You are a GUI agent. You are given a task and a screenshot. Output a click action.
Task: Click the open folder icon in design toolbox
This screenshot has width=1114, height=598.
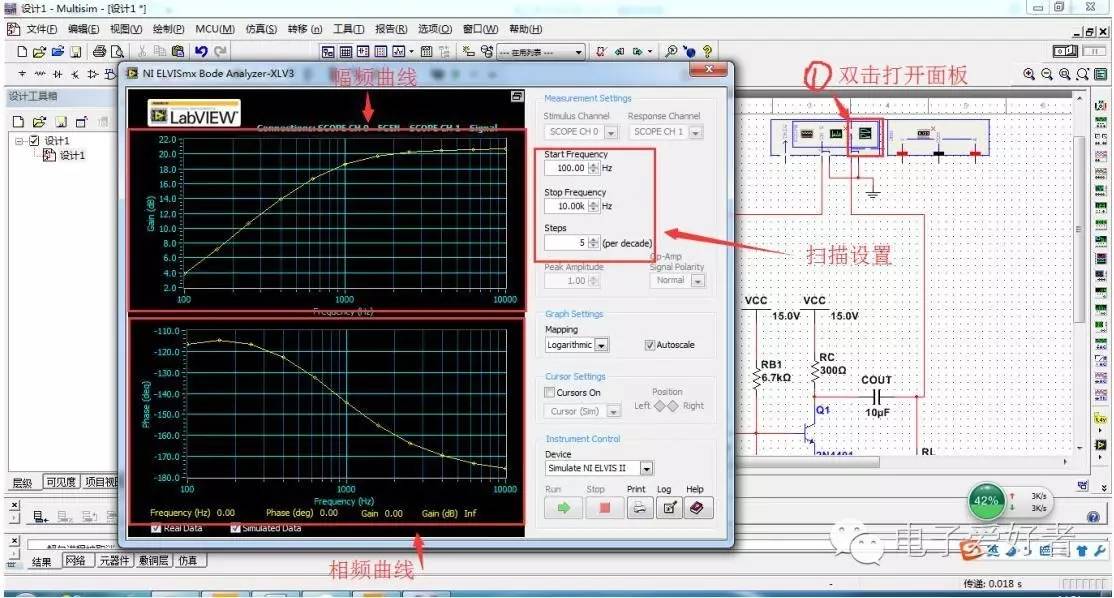(x=39, y=121)
